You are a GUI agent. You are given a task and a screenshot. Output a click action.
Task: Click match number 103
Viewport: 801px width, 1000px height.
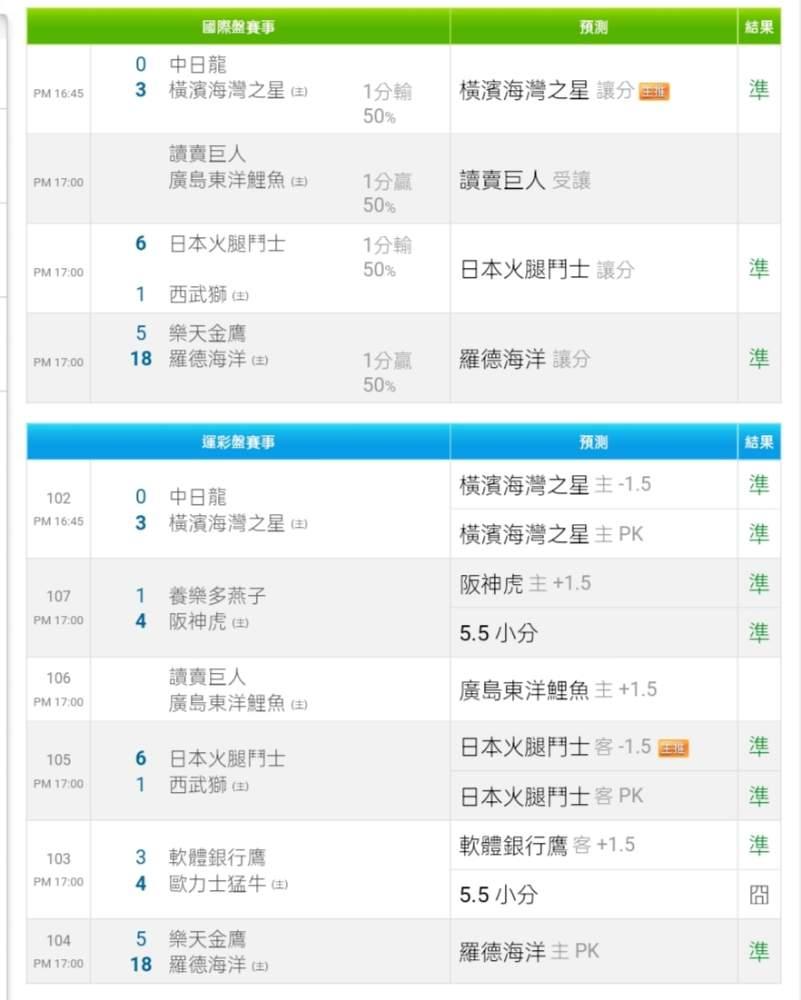[59, 858]
